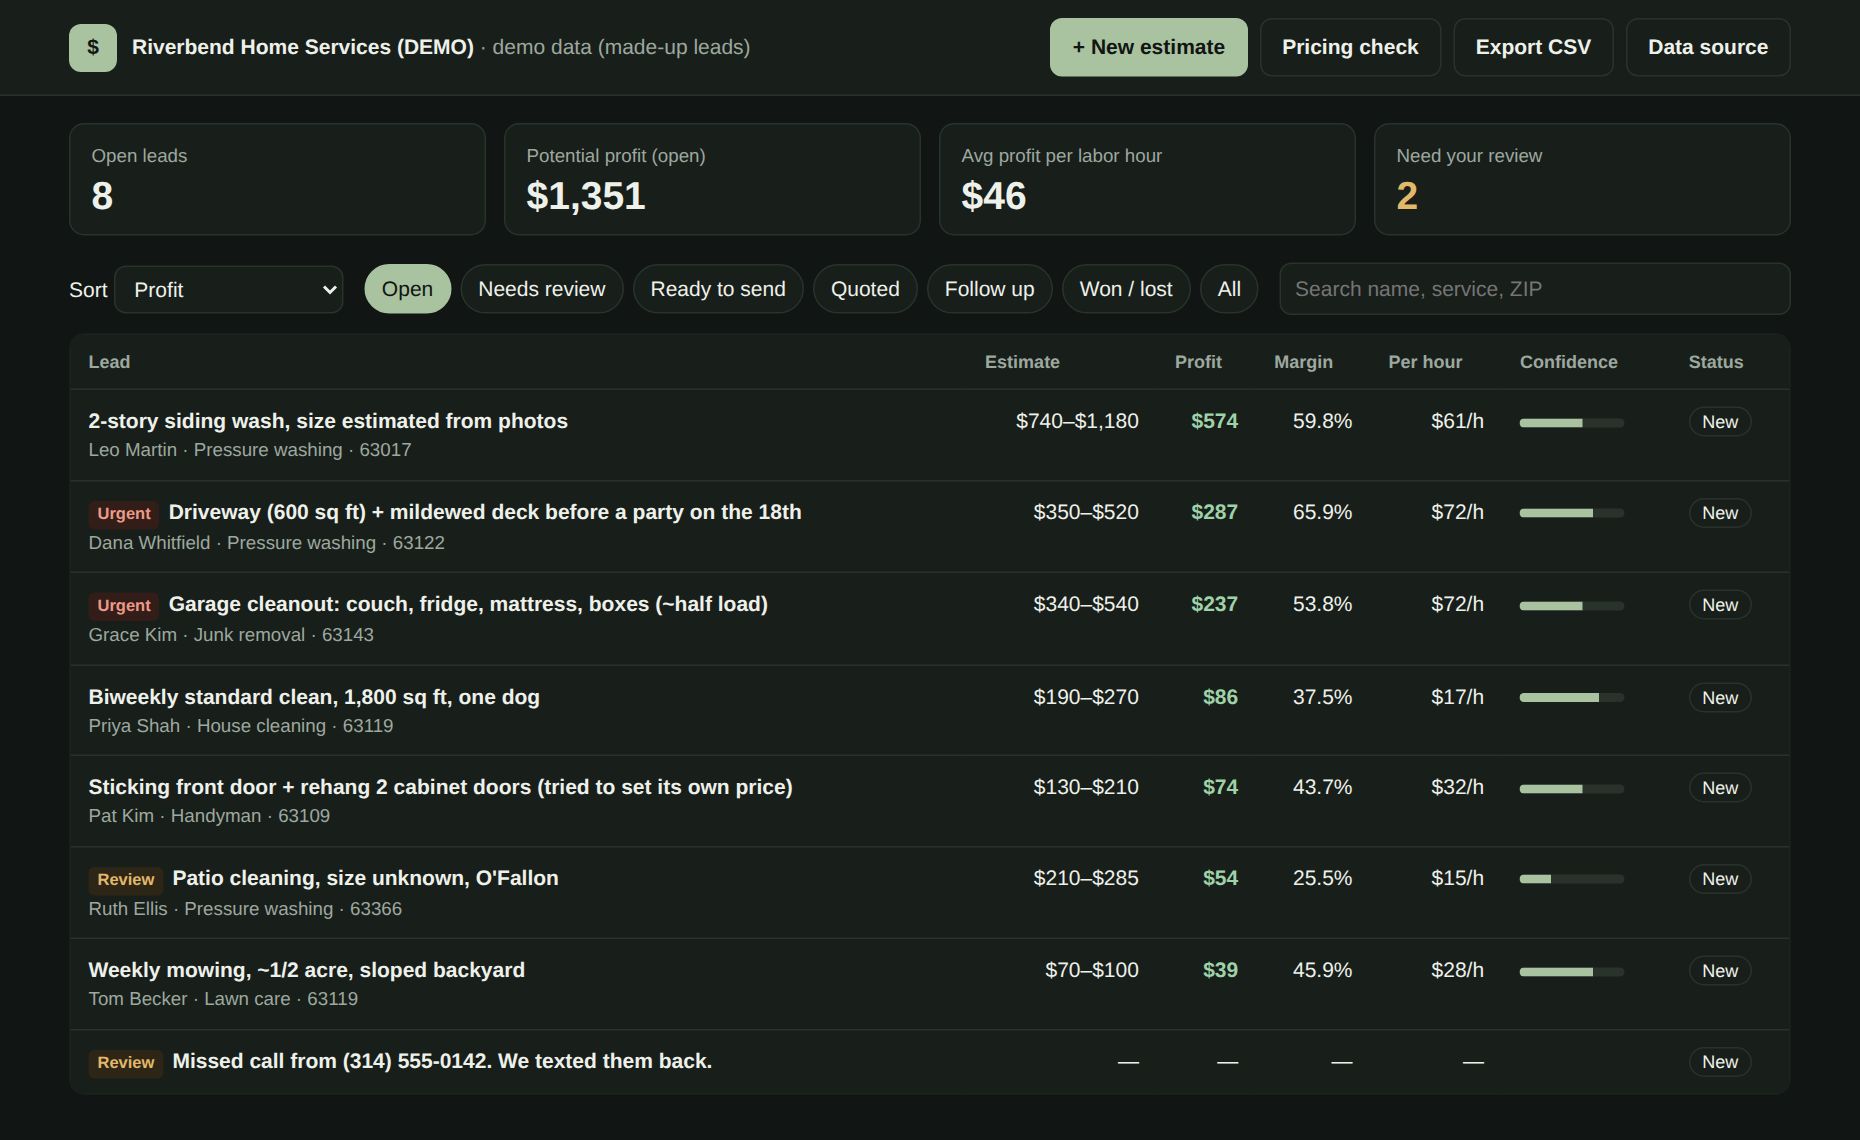Open the Weekly mowing lead
This screenshot has width=1860, height=1140.
click(x=929, y=984)
